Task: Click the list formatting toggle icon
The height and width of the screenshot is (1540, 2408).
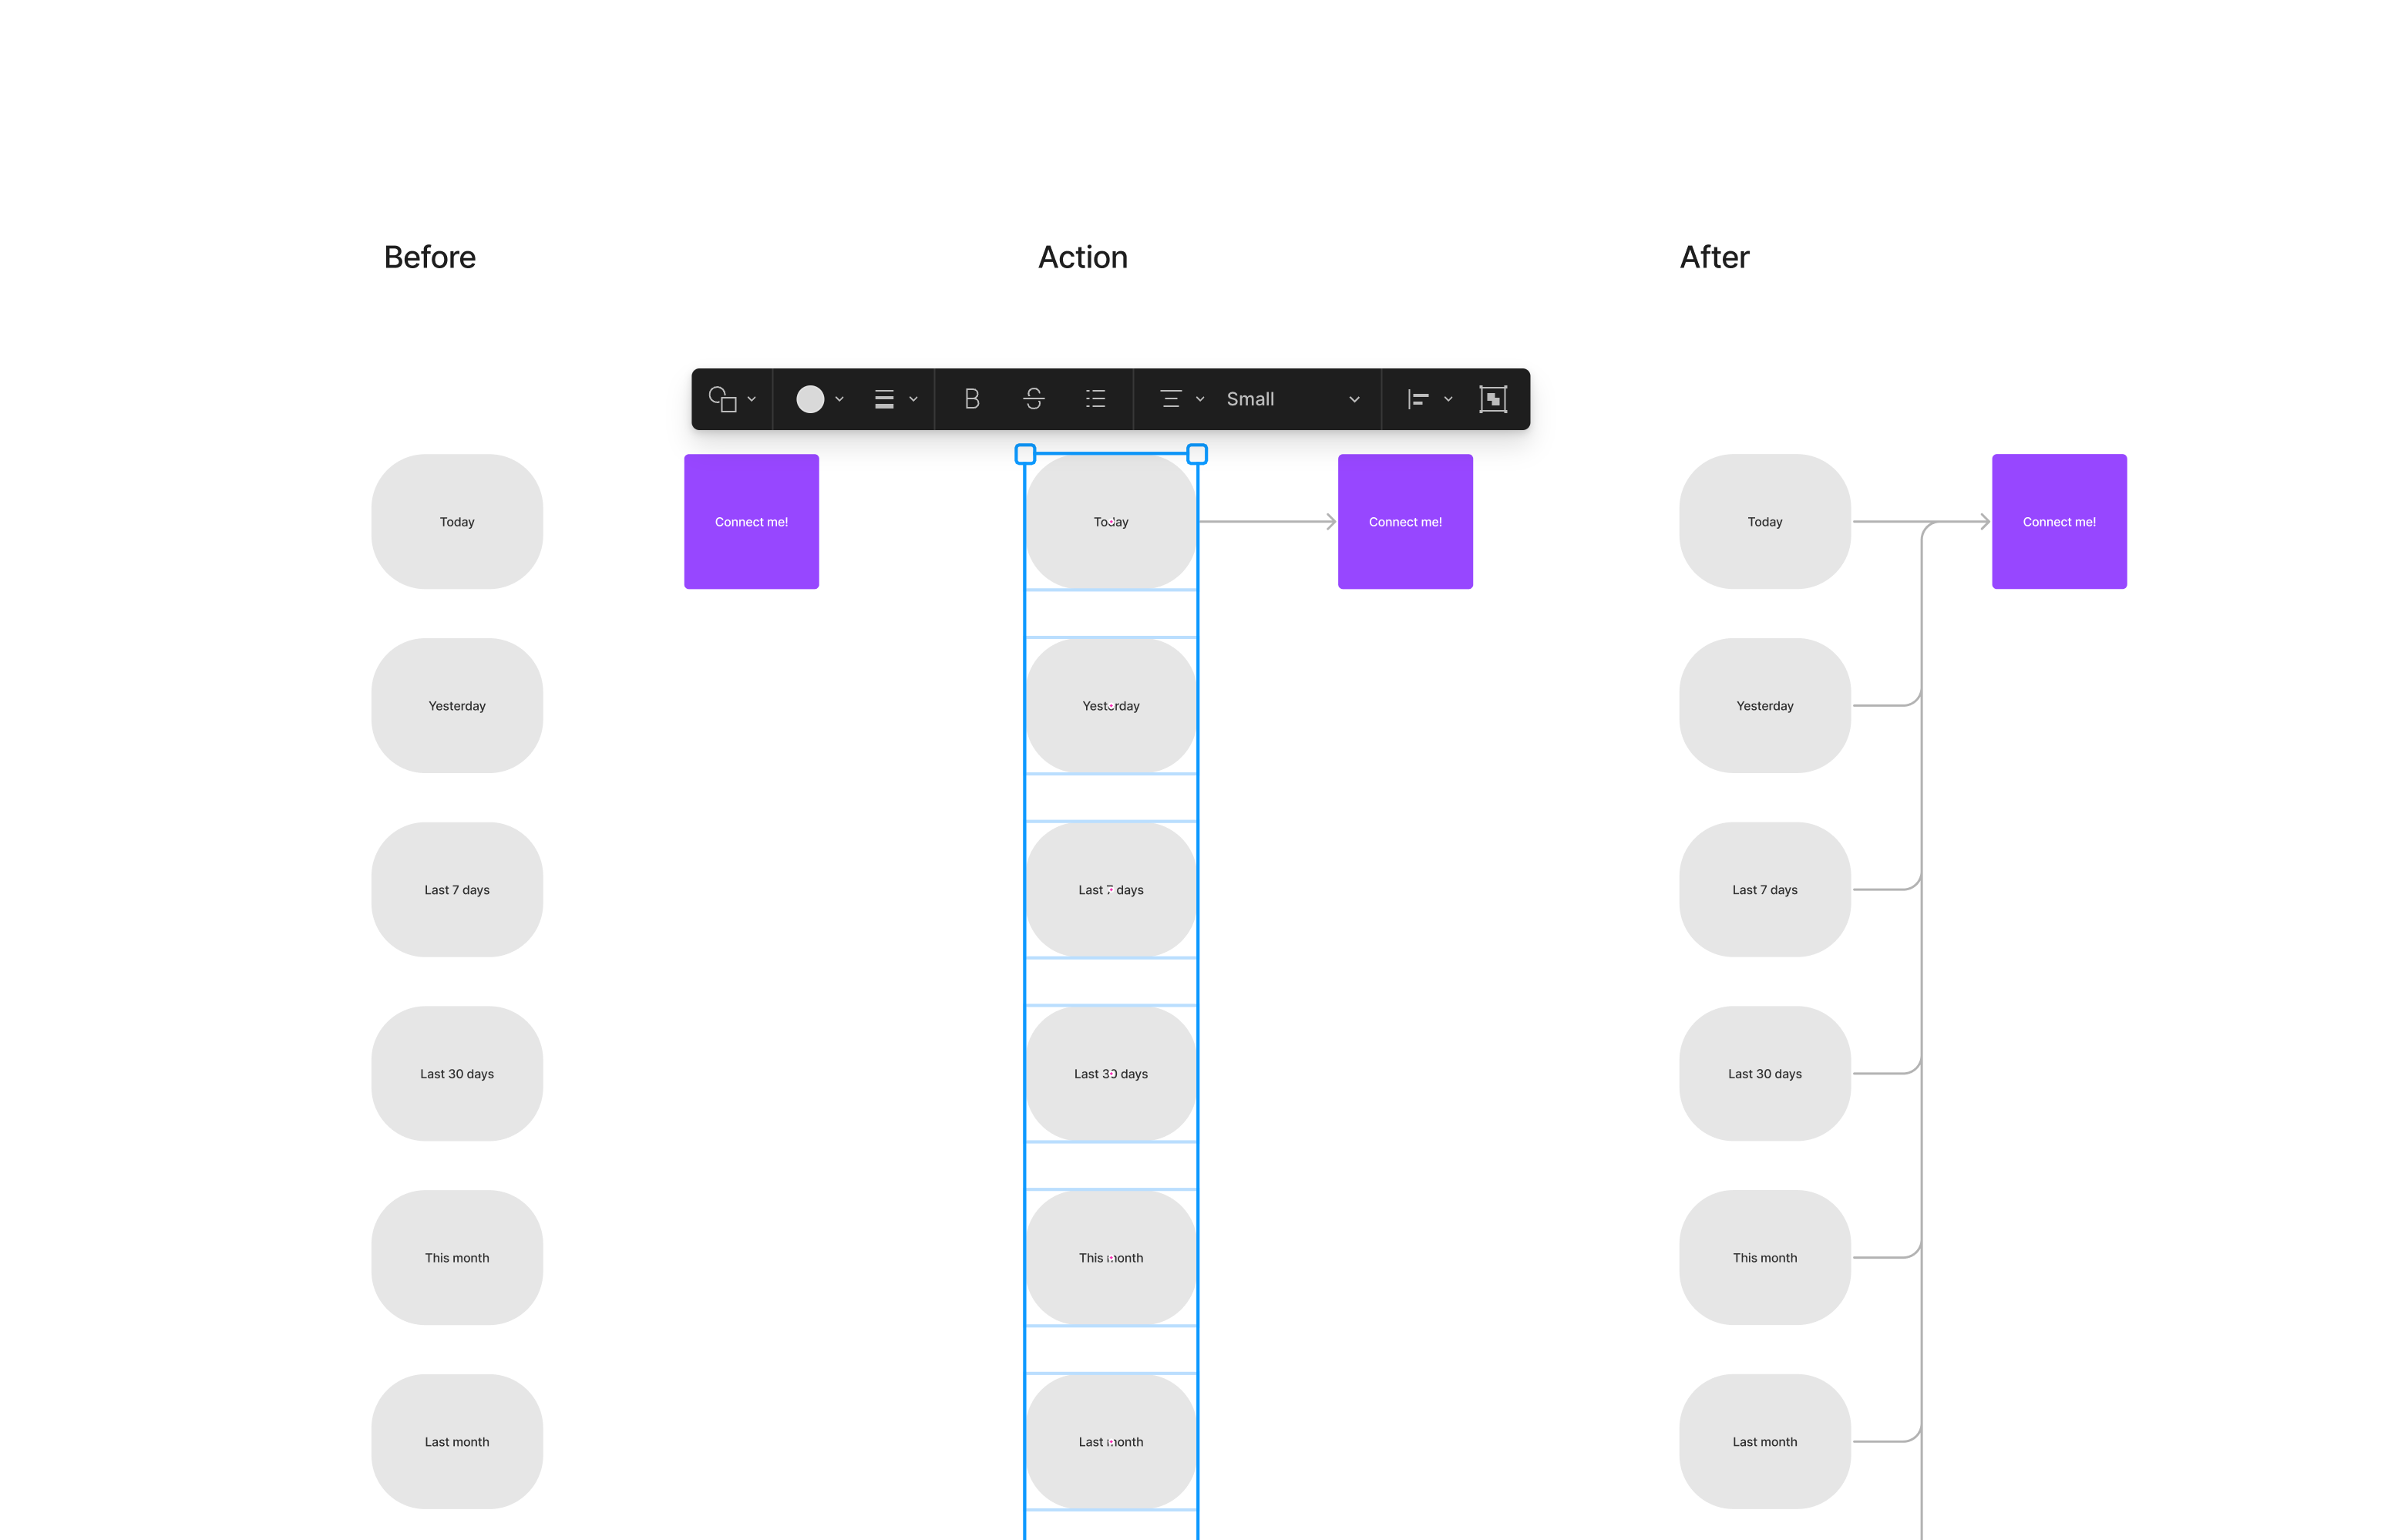Action: (1091, 397)
